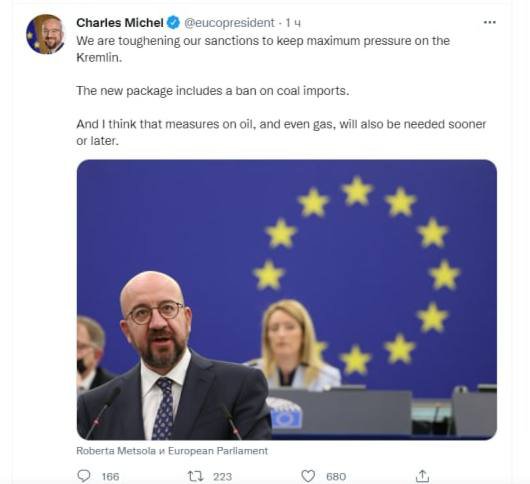Enlarge the attached EU Parliament photo
Image resolution: width=530 pixels, height=484 pixels.
coord(287,299)
